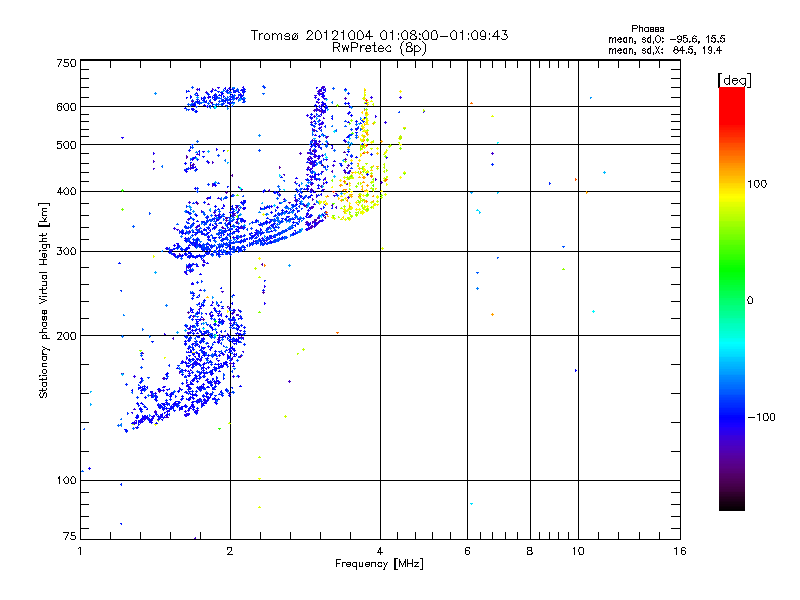The image size is (800, 600).
Task: Click the "RwPretec (8p)" subtitle
Action: [379, 48]
